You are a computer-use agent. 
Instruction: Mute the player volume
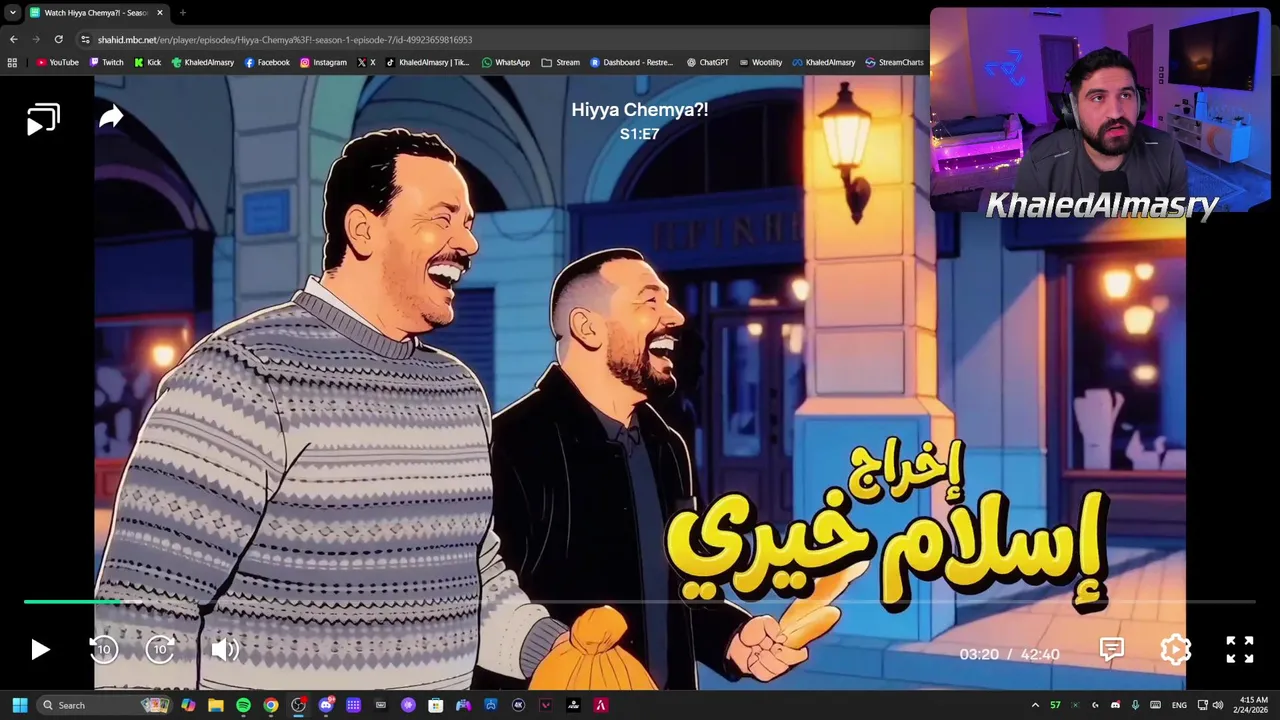(225, 650)
